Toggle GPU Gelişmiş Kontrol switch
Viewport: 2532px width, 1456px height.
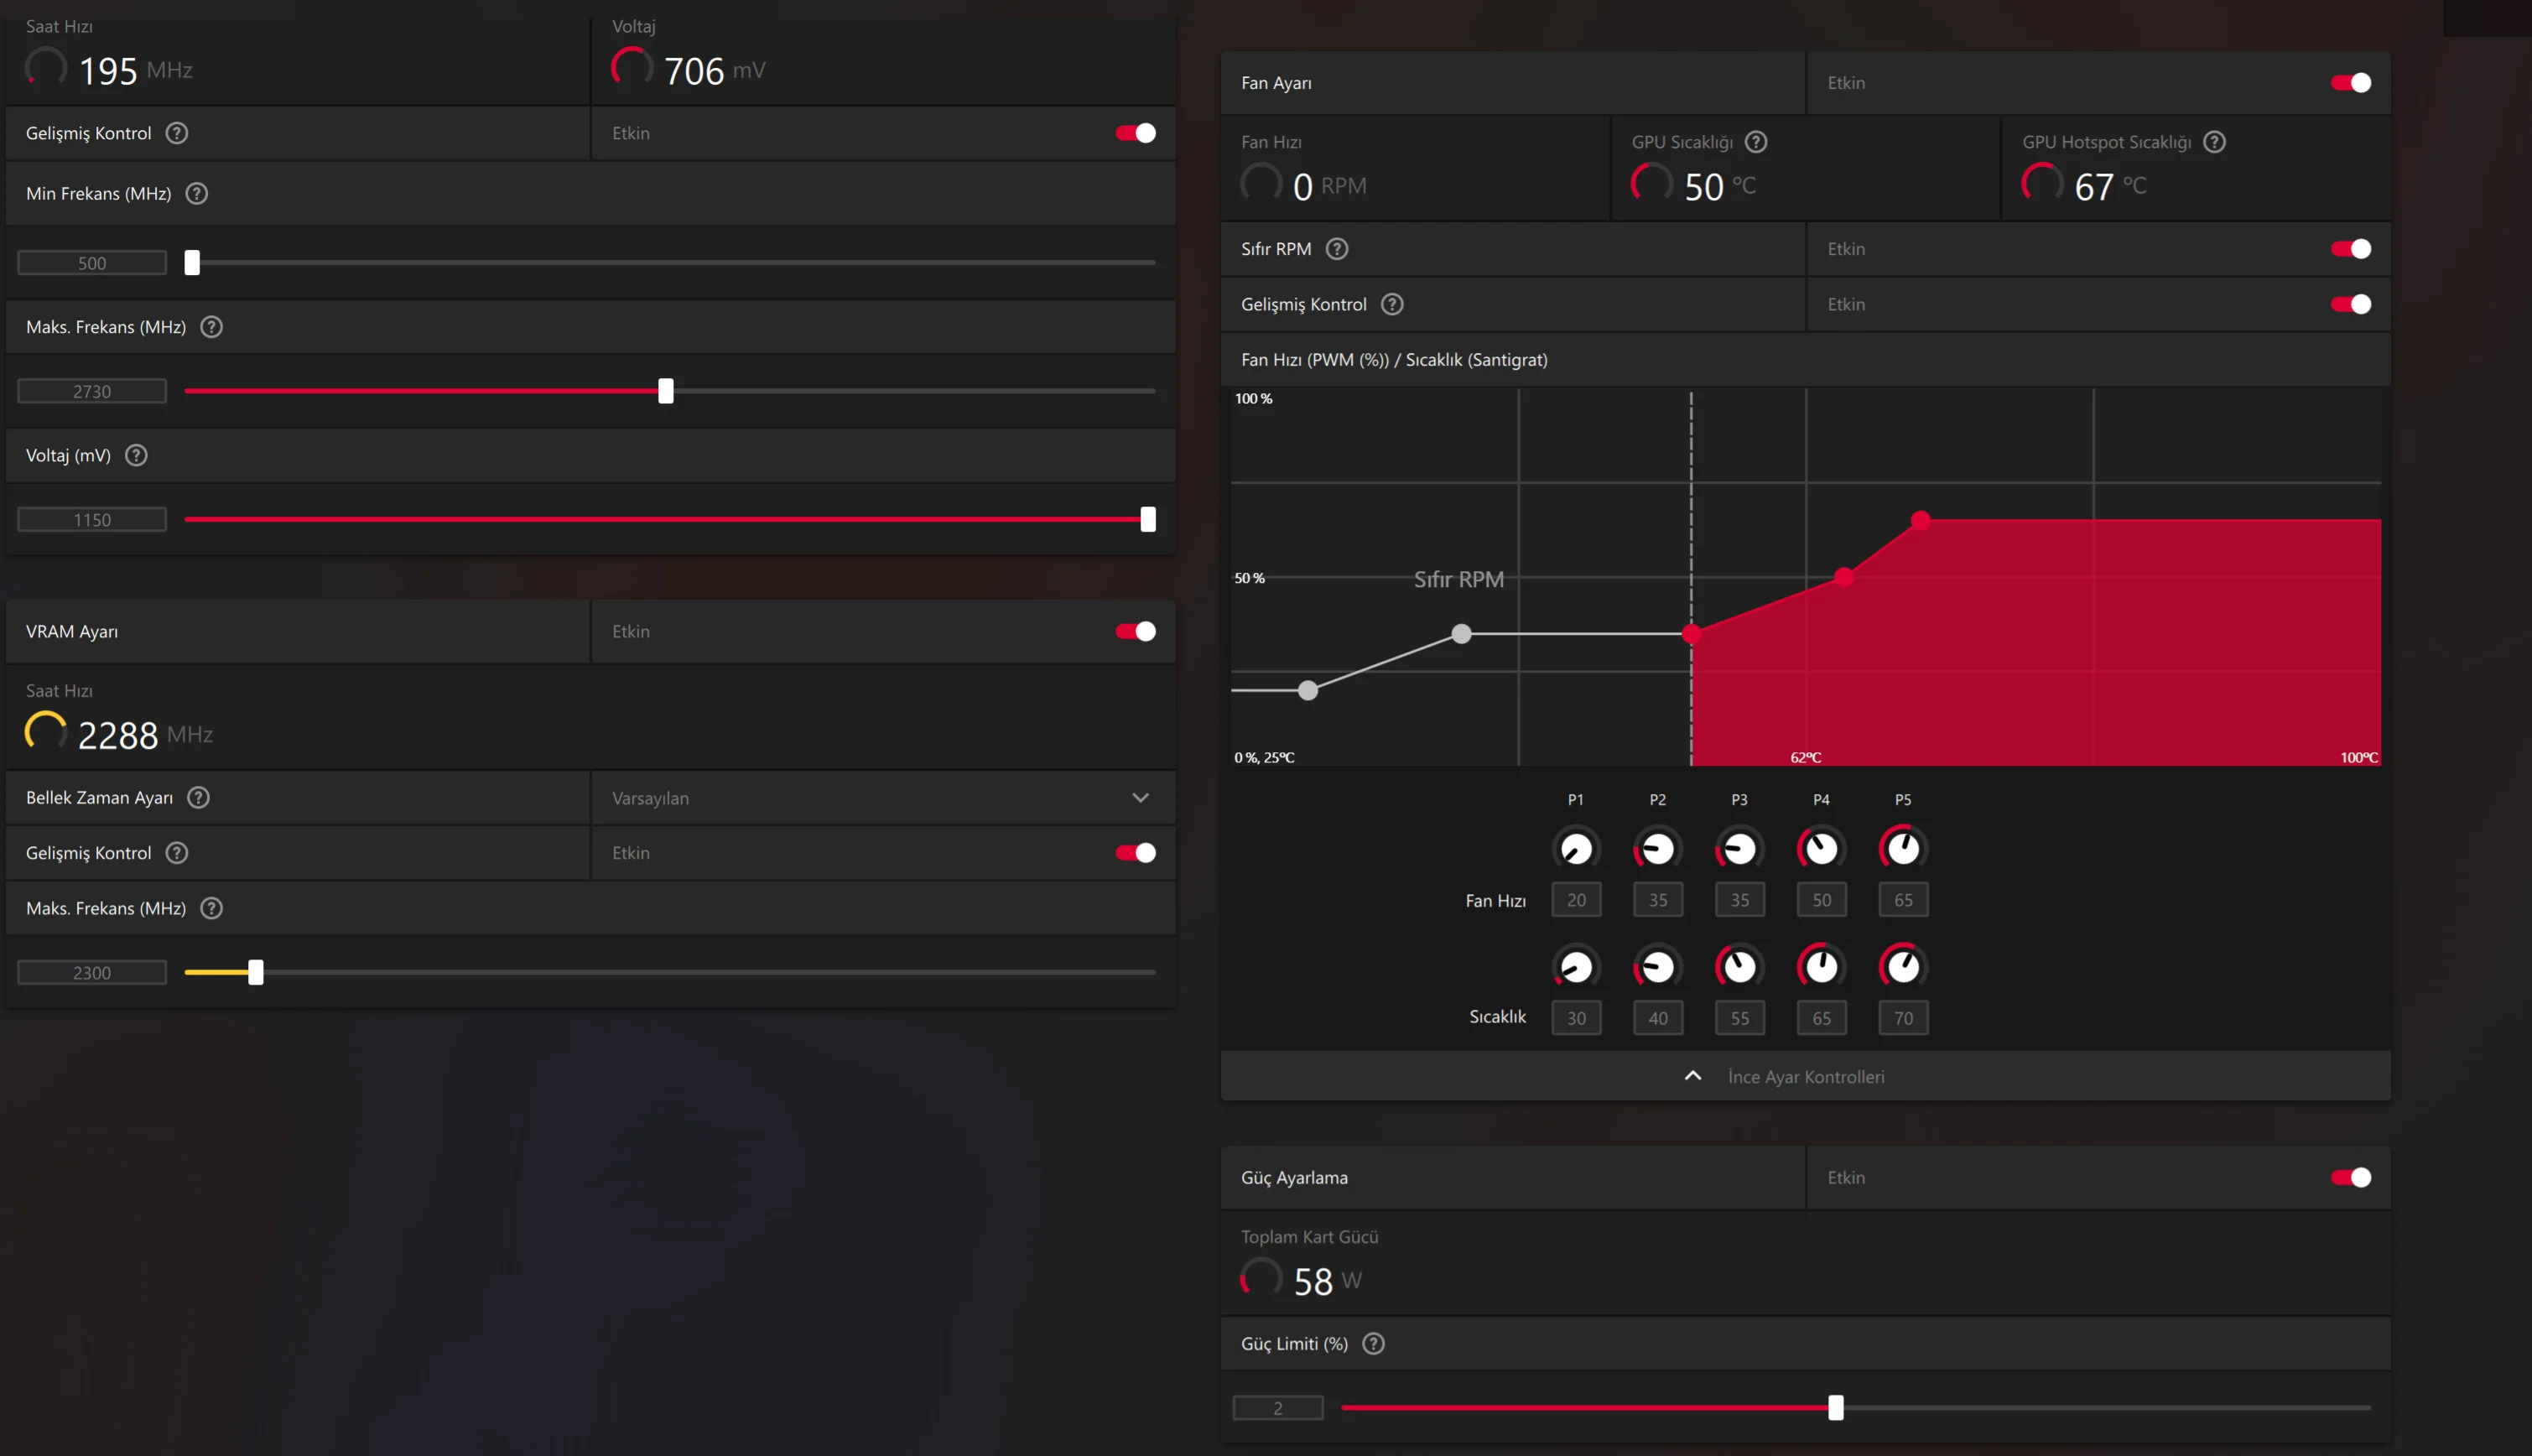[x=1135, y=133]
